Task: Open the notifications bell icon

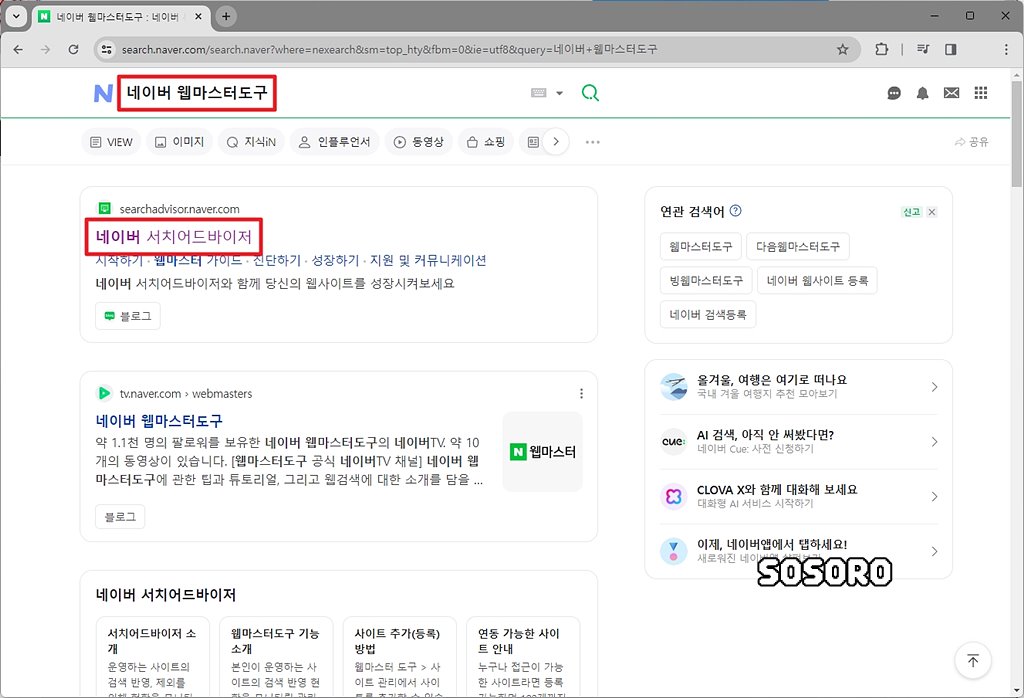Action: (922, 93)
